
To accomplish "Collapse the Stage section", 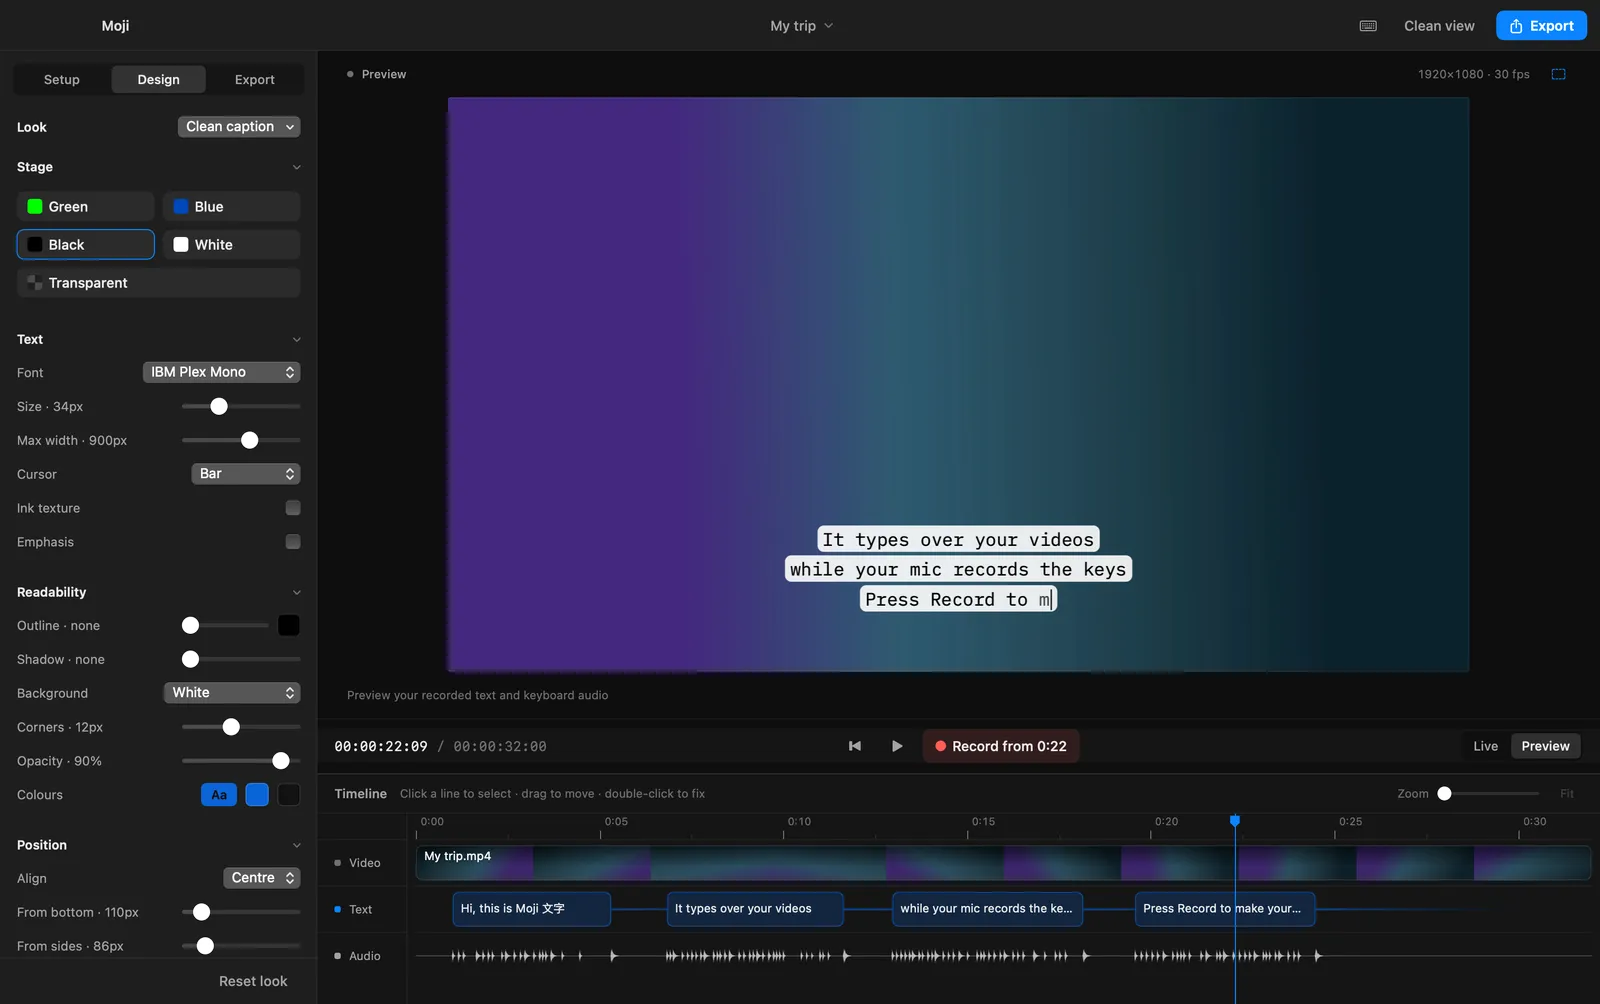I will (296, 167).
